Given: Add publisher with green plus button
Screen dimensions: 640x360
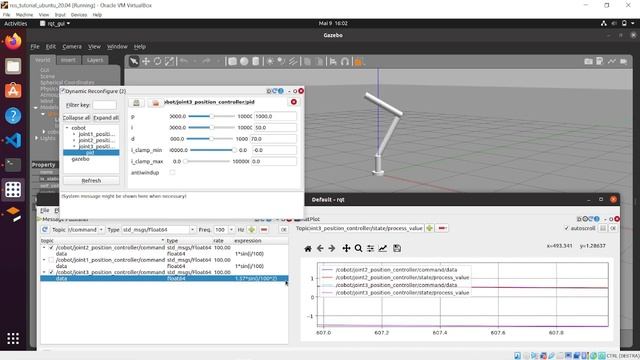Looking at the screenshot, I should (x=252, y=230).
